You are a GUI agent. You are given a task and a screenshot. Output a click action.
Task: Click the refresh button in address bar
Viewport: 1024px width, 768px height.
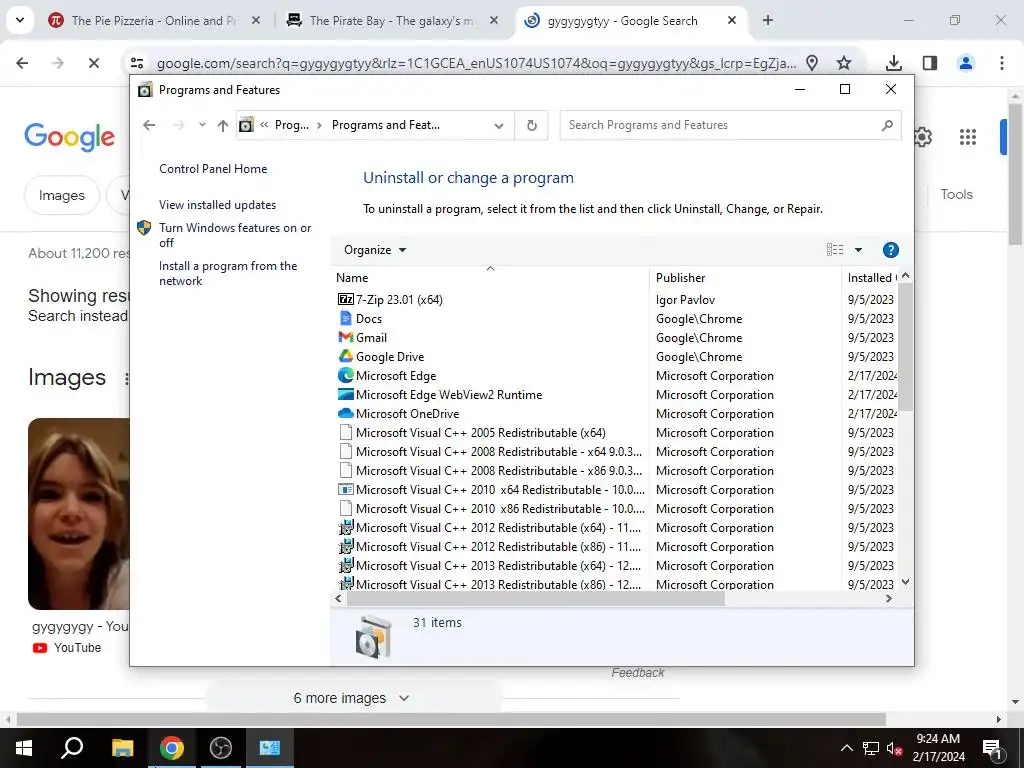[x=532, y=125]
